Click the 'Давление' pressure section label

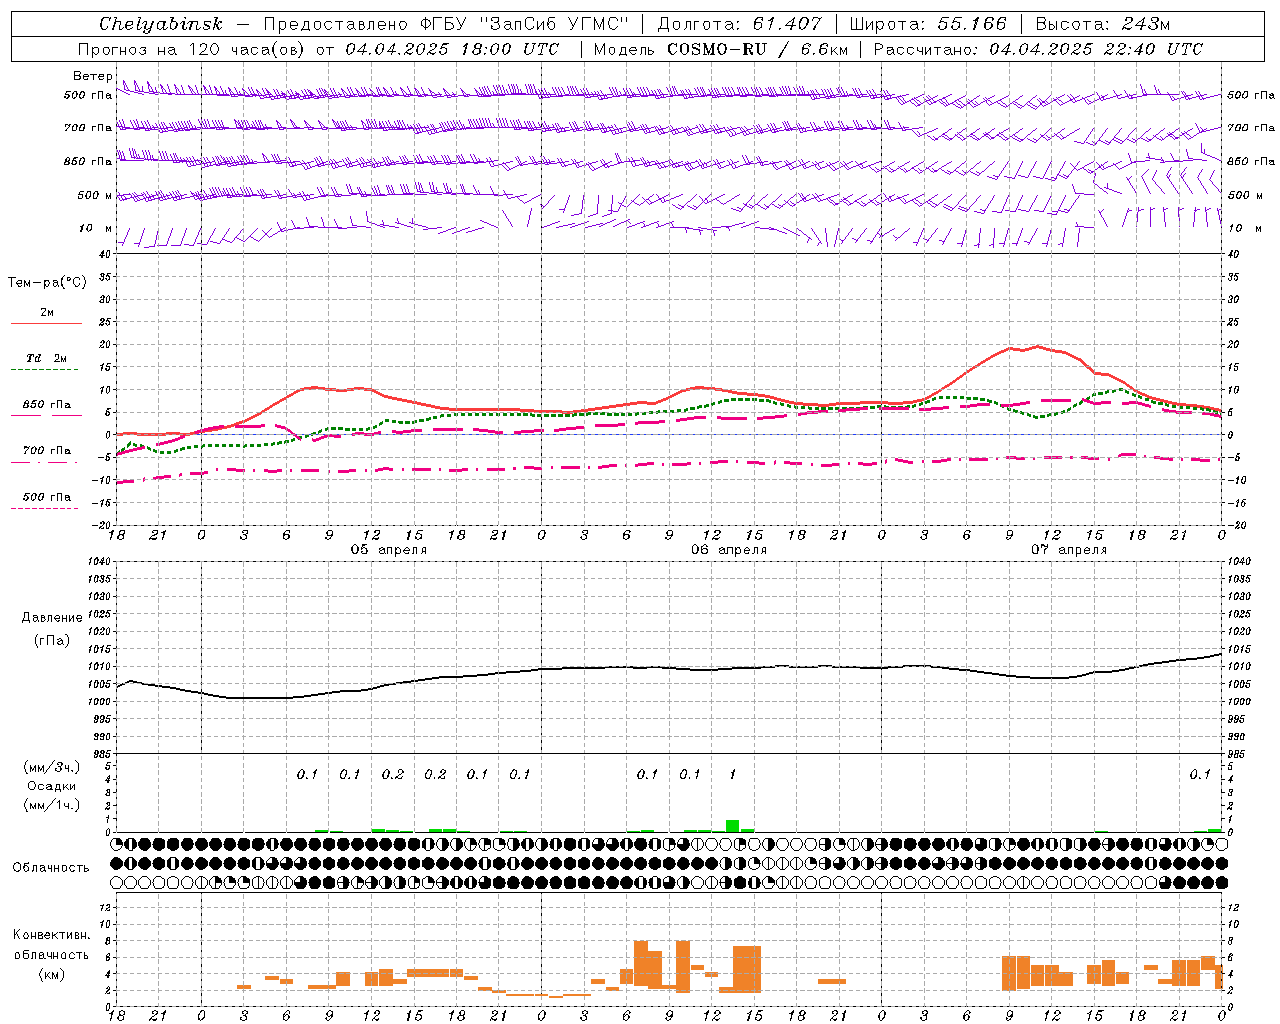pos(52,618)
